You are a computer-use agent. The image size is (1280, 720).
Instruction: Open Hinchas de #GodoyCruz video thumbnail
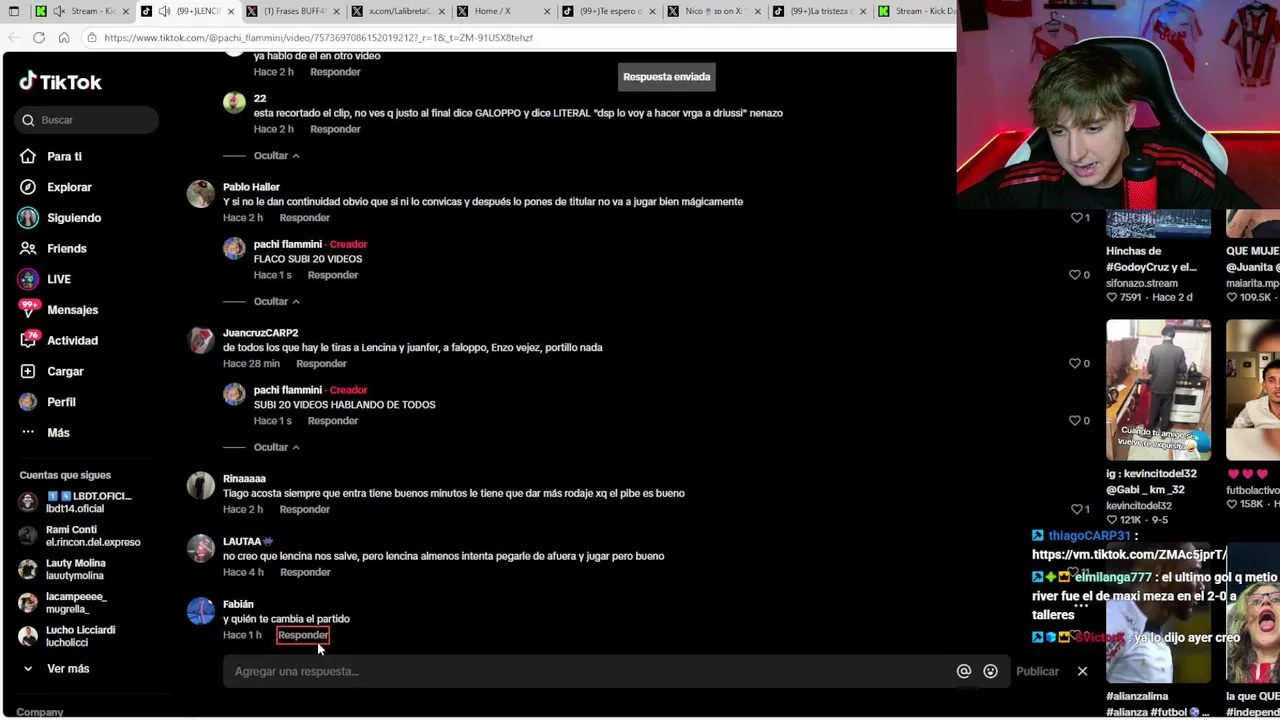[1158, 225]
